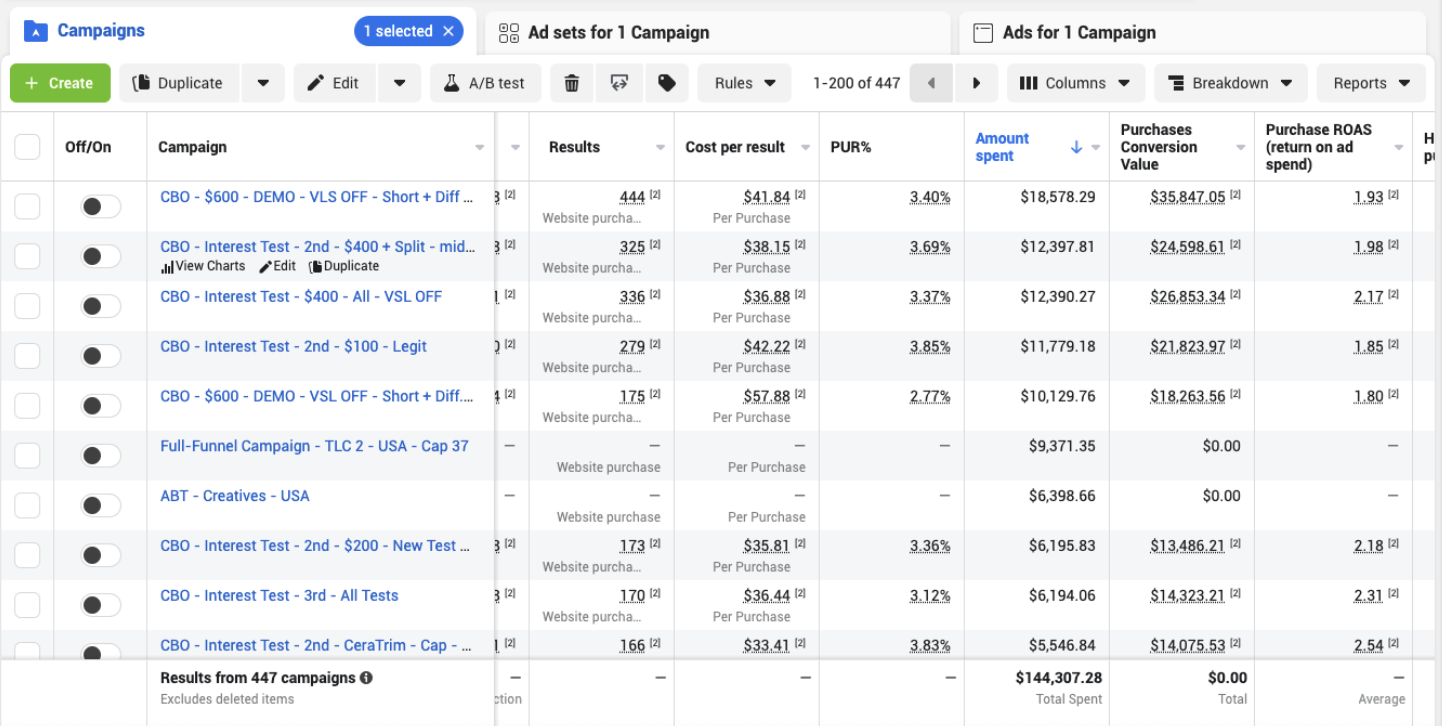Clear the '1 selected' filter with X
1442x726 pixels.
(x=449, y=31)
